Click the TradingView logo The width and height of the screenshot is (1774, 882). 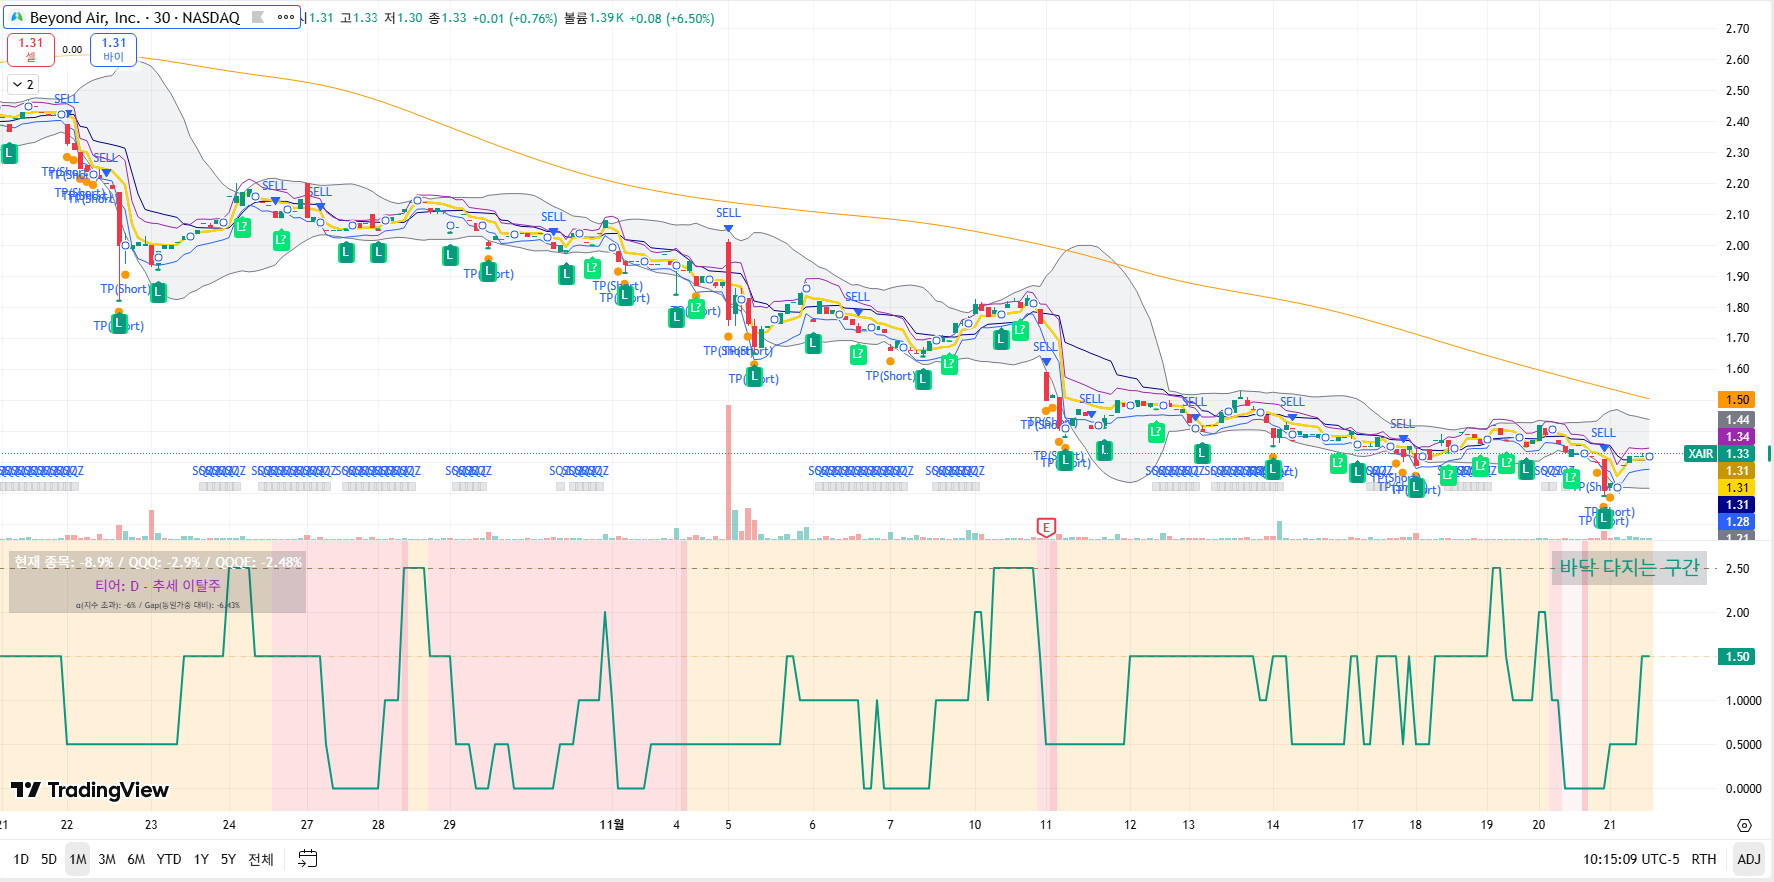pyautogui.click(x=90, y=790)
